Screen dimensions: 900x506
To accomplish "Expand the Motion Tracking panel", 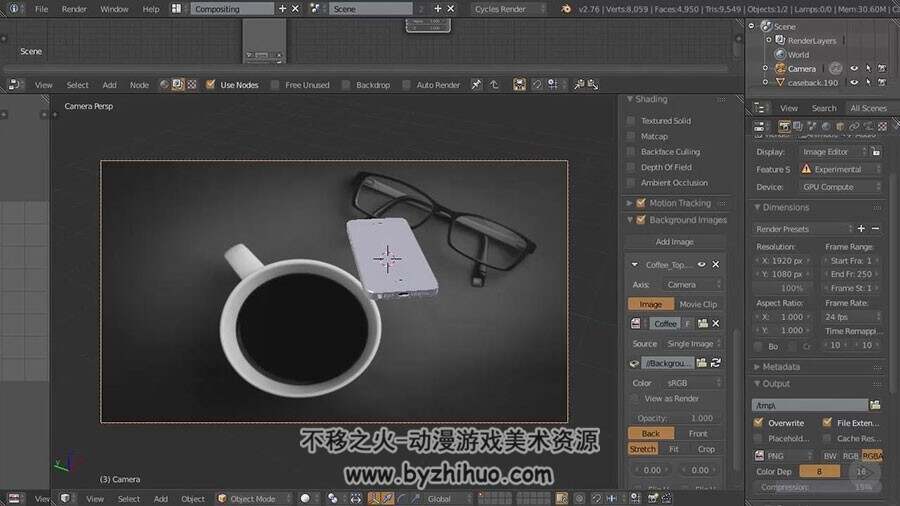I will pos(630,203).
